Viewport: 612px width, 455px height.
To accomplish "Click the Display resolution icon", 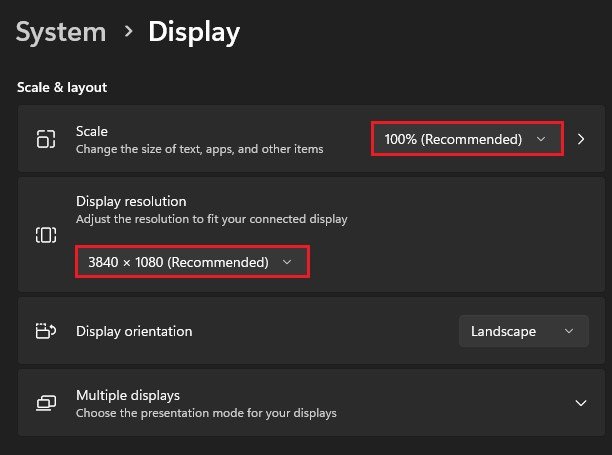I will tap(46, 235).
